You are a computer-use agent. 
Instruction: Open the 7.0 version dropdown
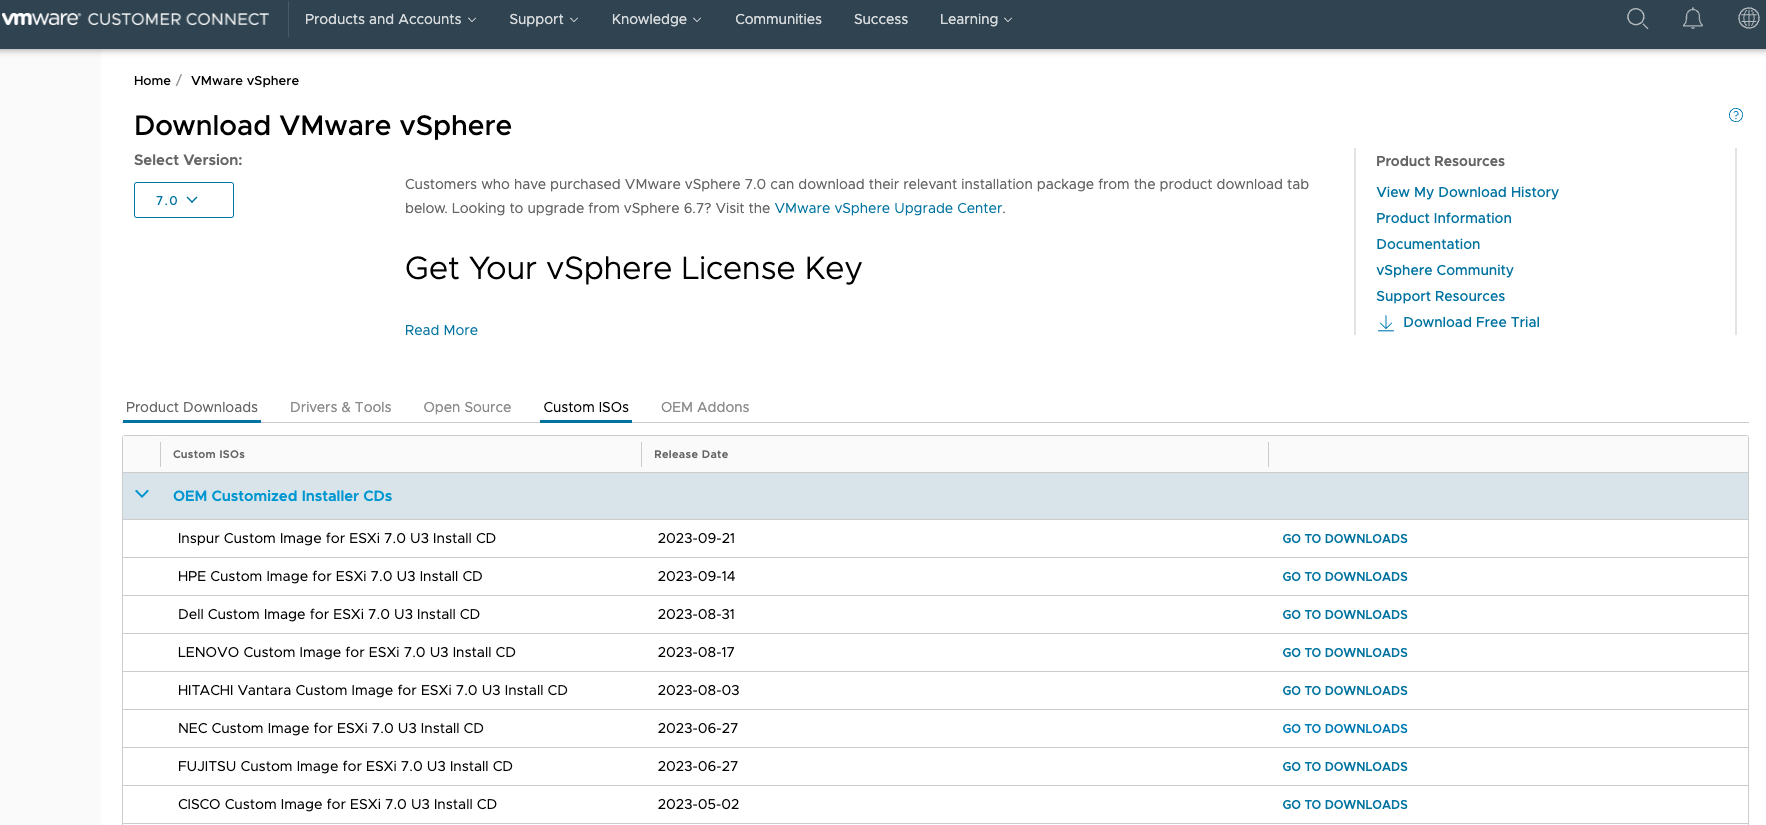pyautogui.click(x=184, y=200)
